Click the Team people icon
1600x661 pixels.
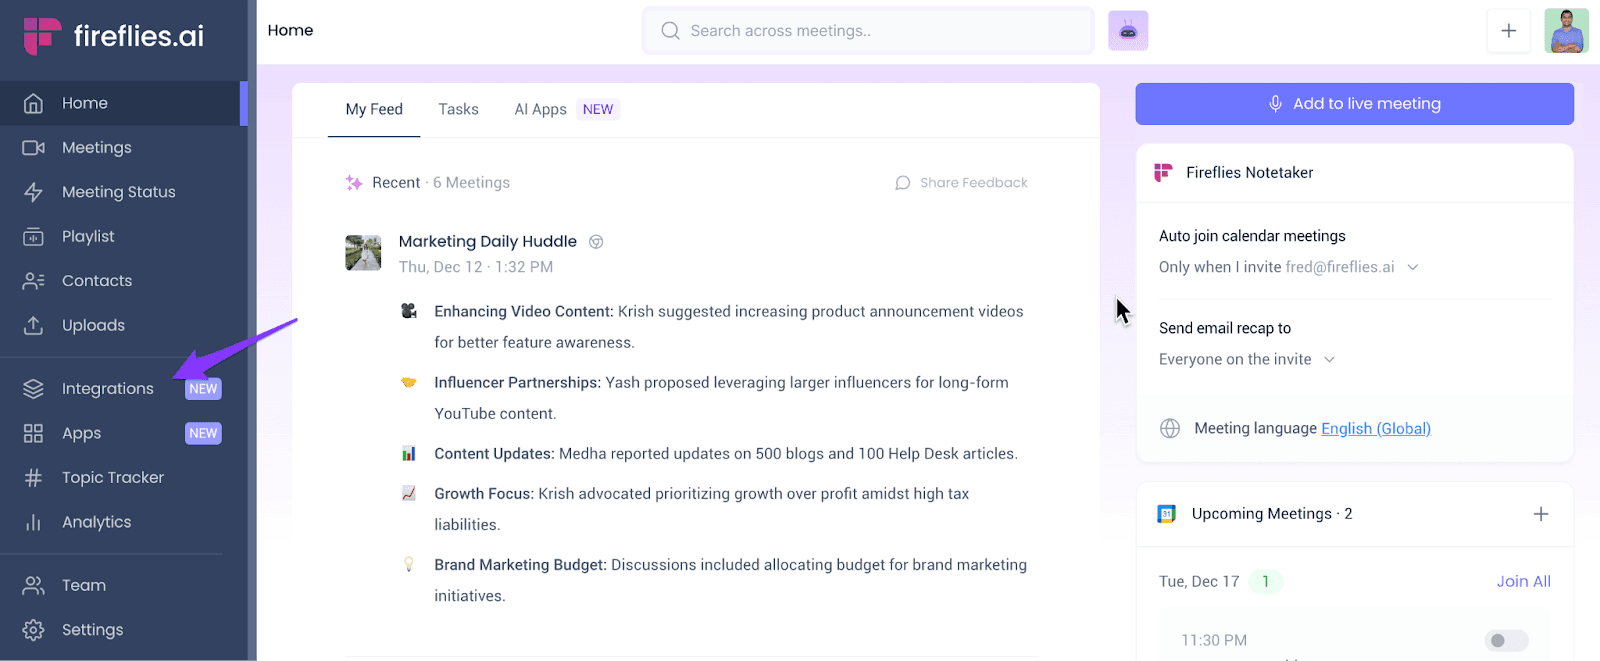pyautogui.click(x=33, y=585)
